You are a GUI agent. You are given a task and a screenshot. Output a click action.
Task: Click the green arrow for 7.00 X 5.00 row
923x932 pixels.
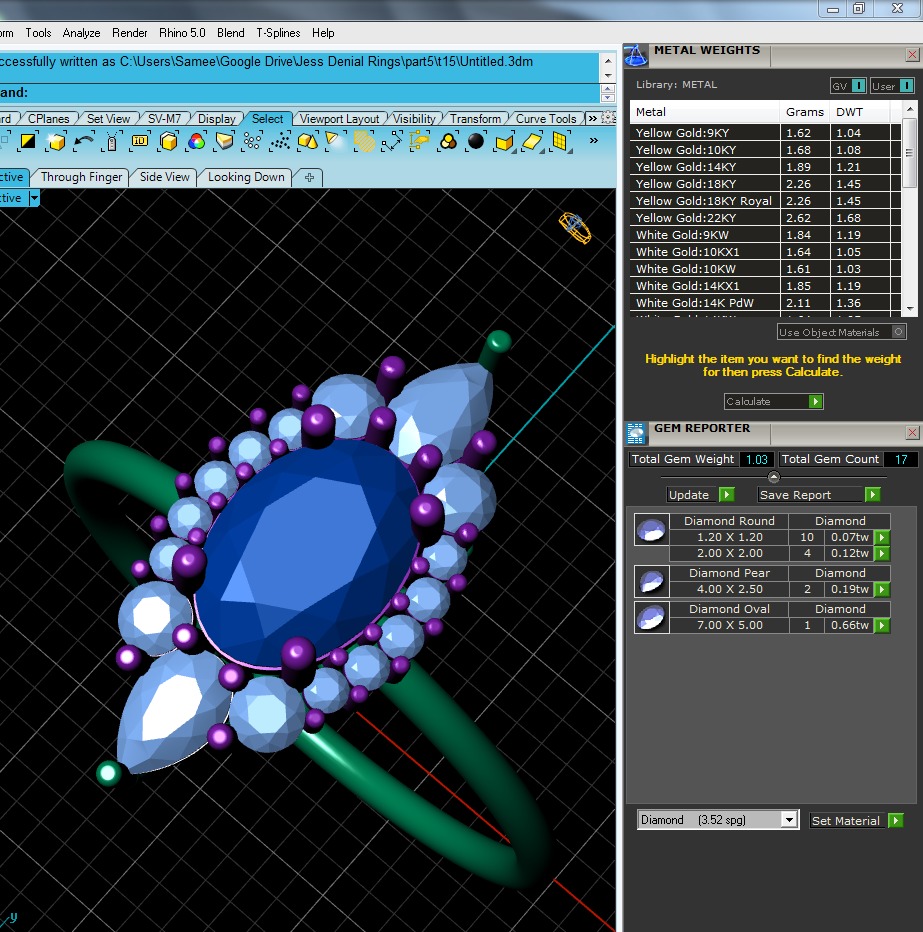[x=882, y=625]
